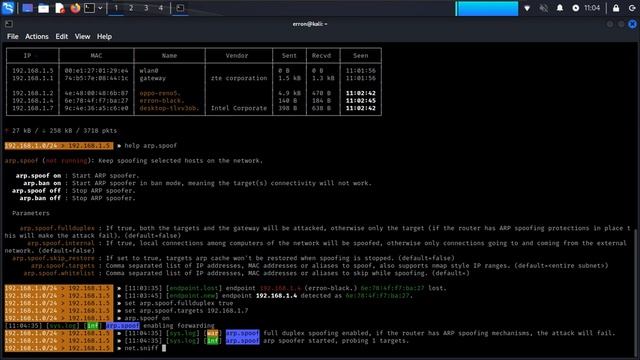Image resolution: width=640 pixels, height=360 pixels.
Task: Open the Edit menu
Action: point(62,36)
